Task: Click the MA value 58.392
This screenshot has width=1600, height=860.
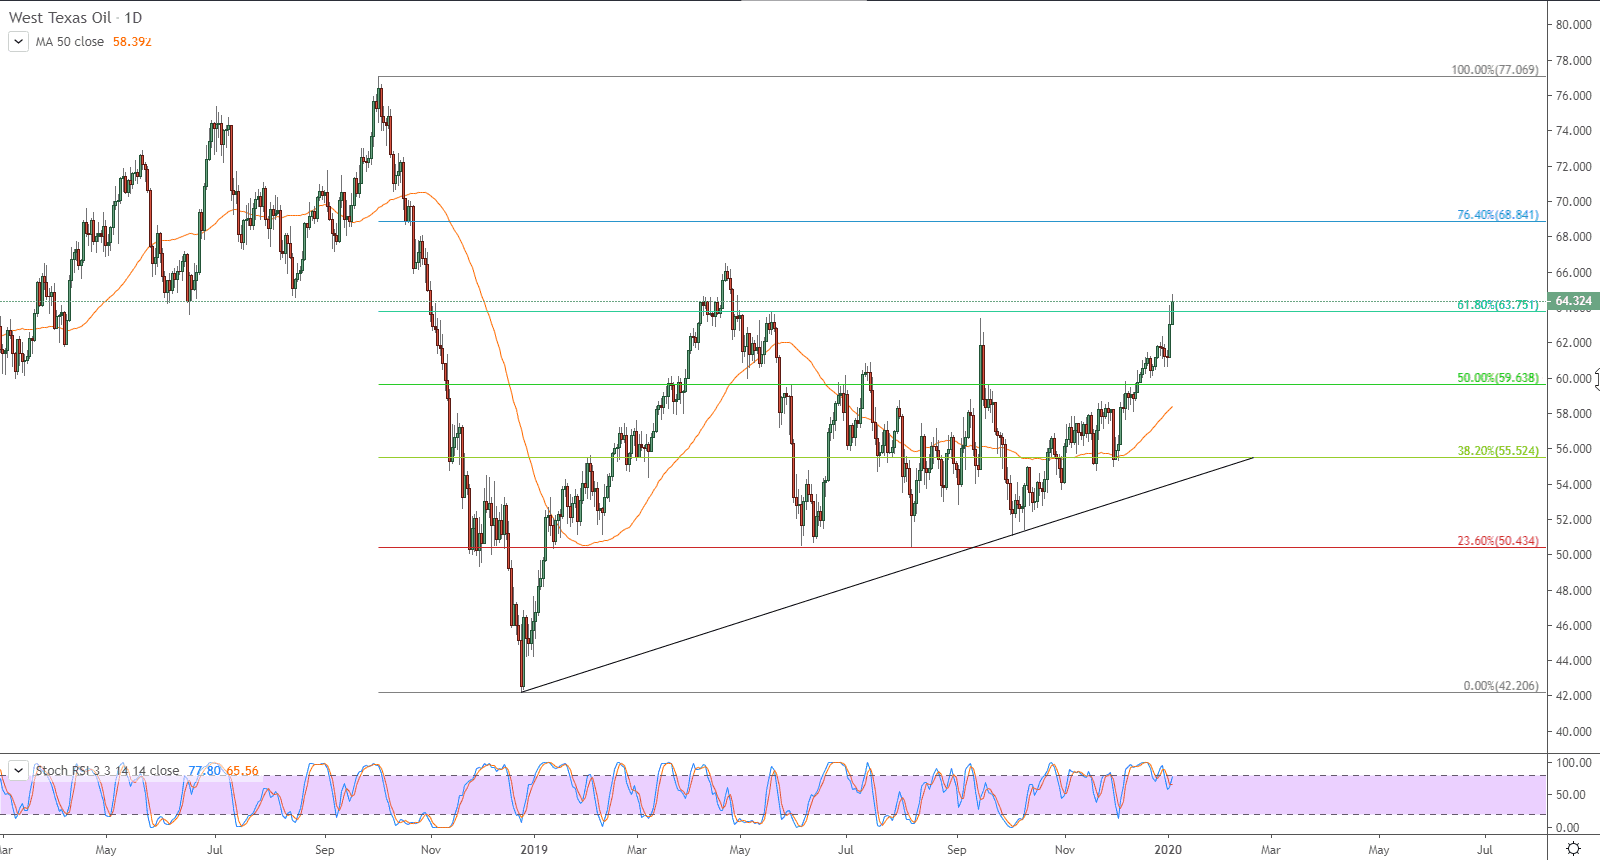Action: click(132, 42)
